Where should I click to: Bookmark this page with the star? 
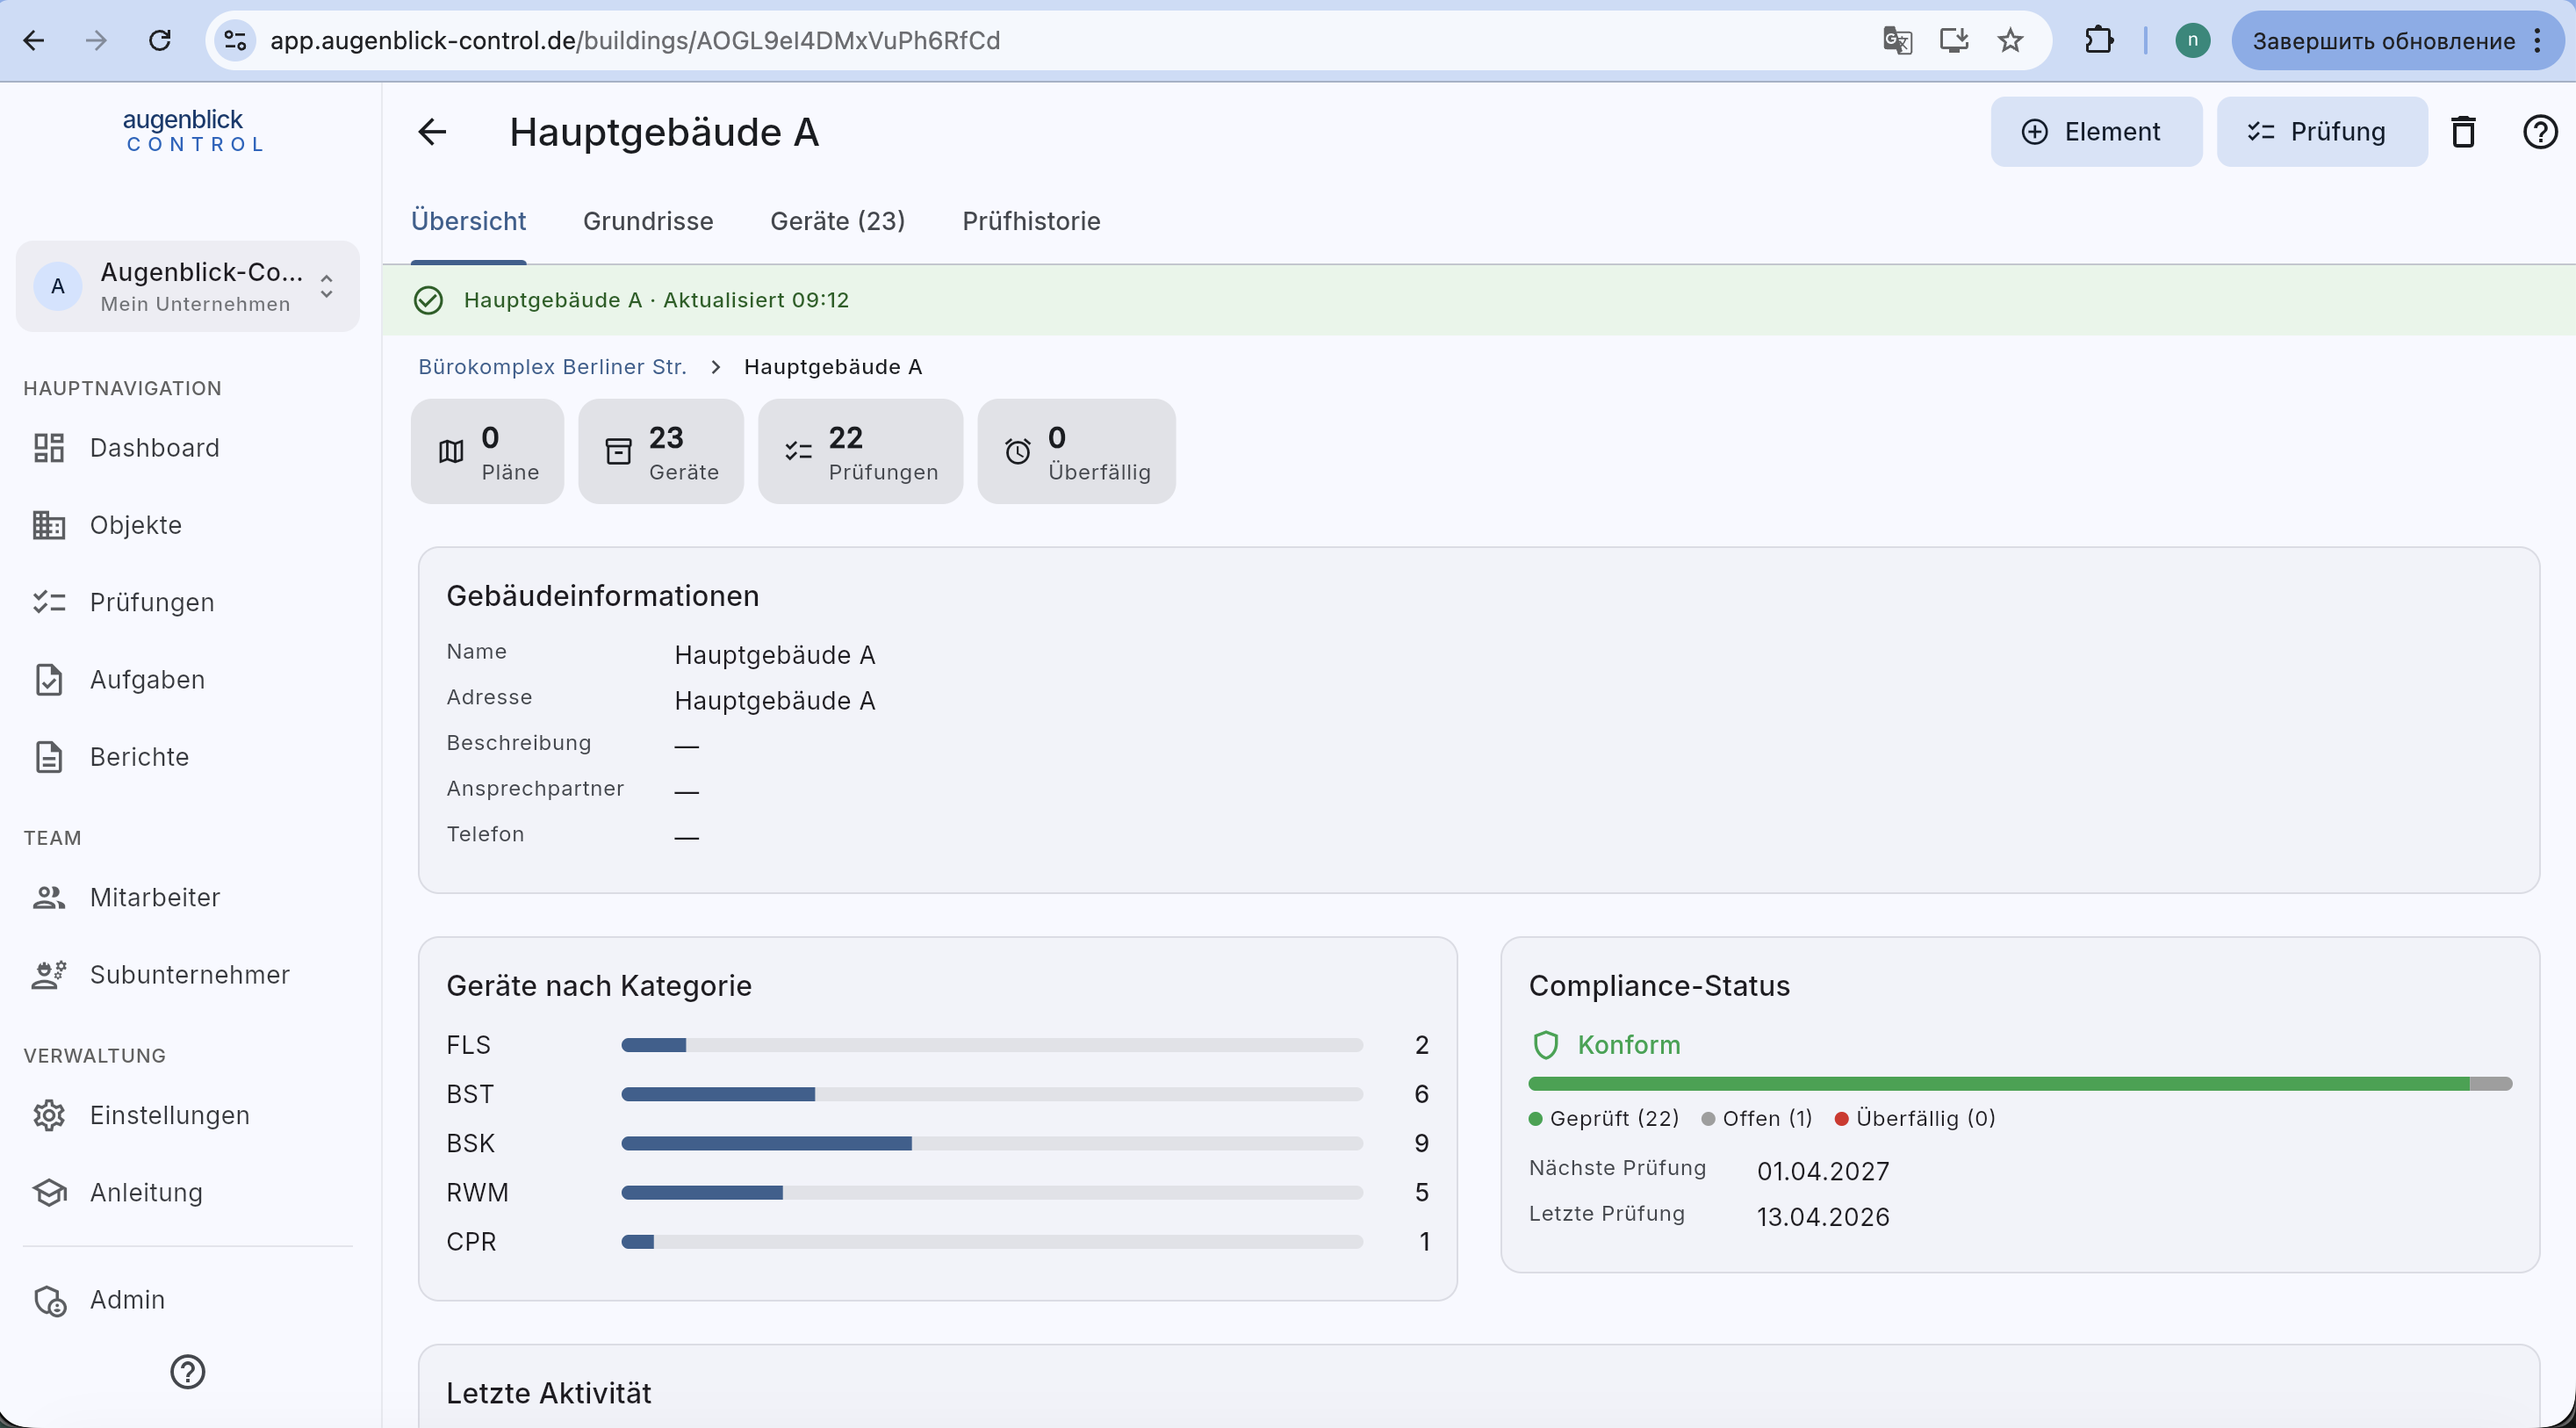coord(2010,41)
